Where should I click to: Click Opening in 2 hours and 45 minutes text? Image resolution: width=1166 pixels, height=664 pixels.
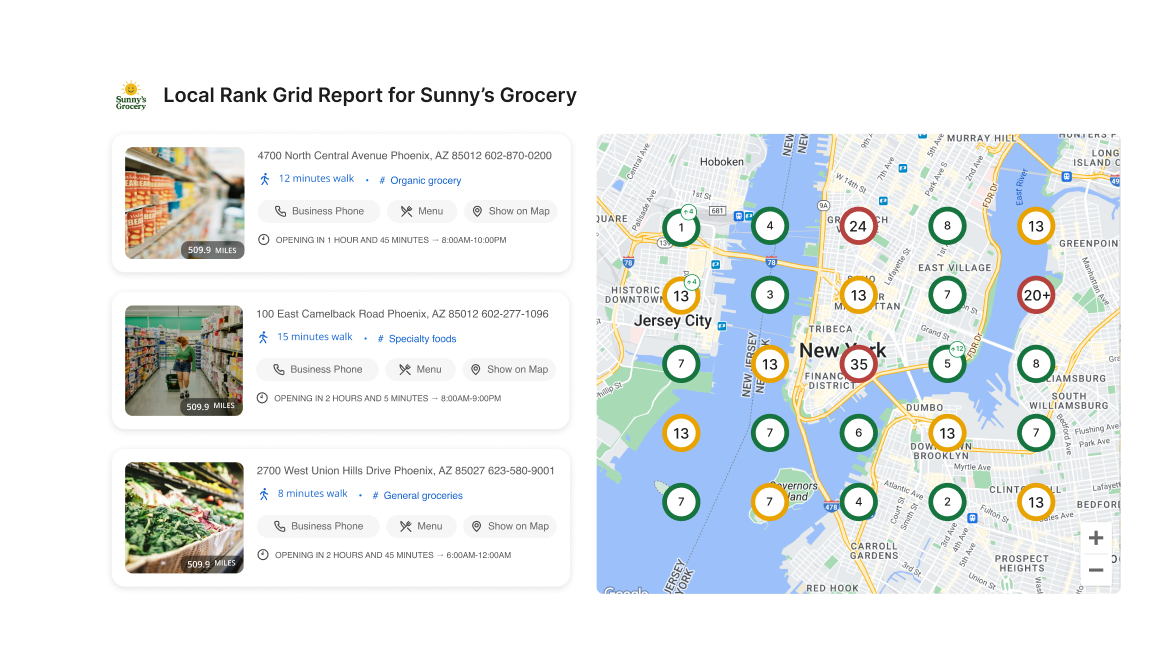pyautogui.click(x=393, y=555)
